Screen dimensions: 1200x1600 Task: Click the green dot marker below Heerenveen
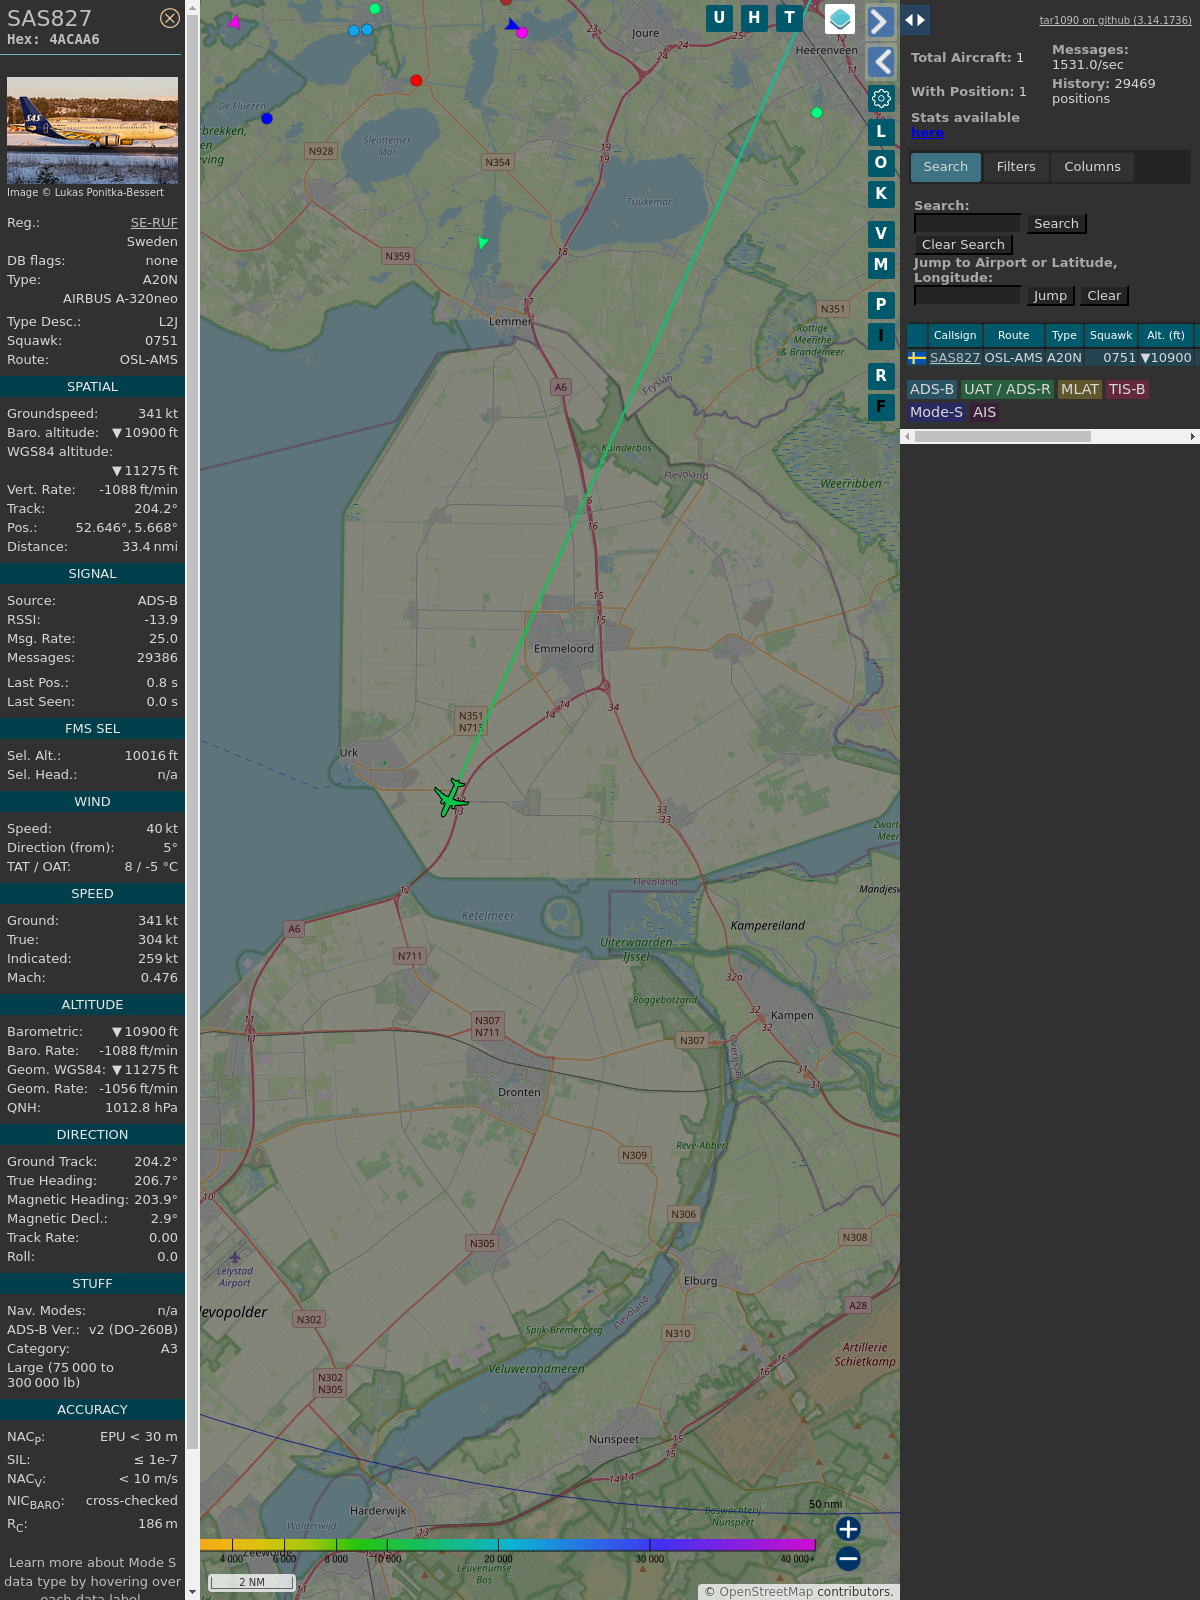click(x=817, y=113)
